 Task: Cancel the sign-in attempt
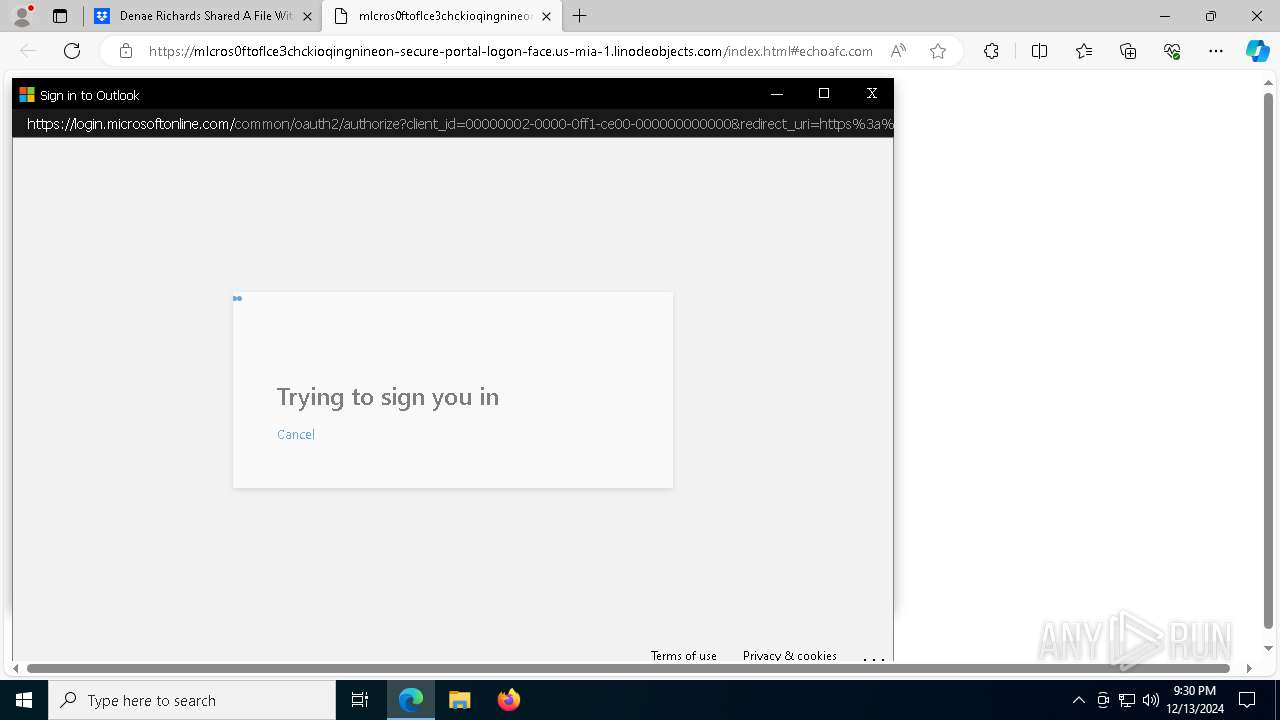click(296, 435)
